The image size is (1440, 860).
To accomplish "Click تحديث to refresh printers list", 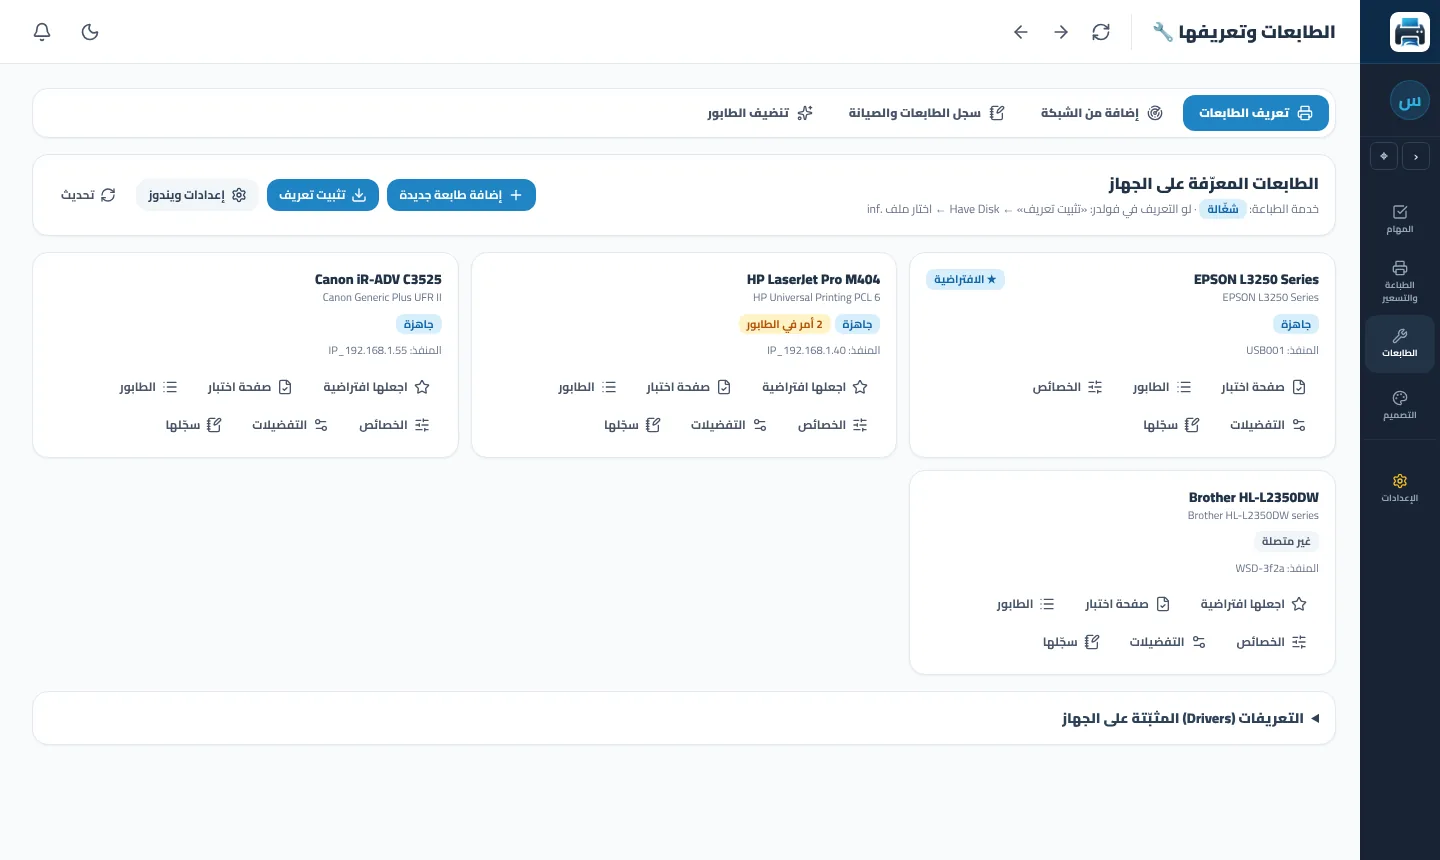I will coord(88,195).
